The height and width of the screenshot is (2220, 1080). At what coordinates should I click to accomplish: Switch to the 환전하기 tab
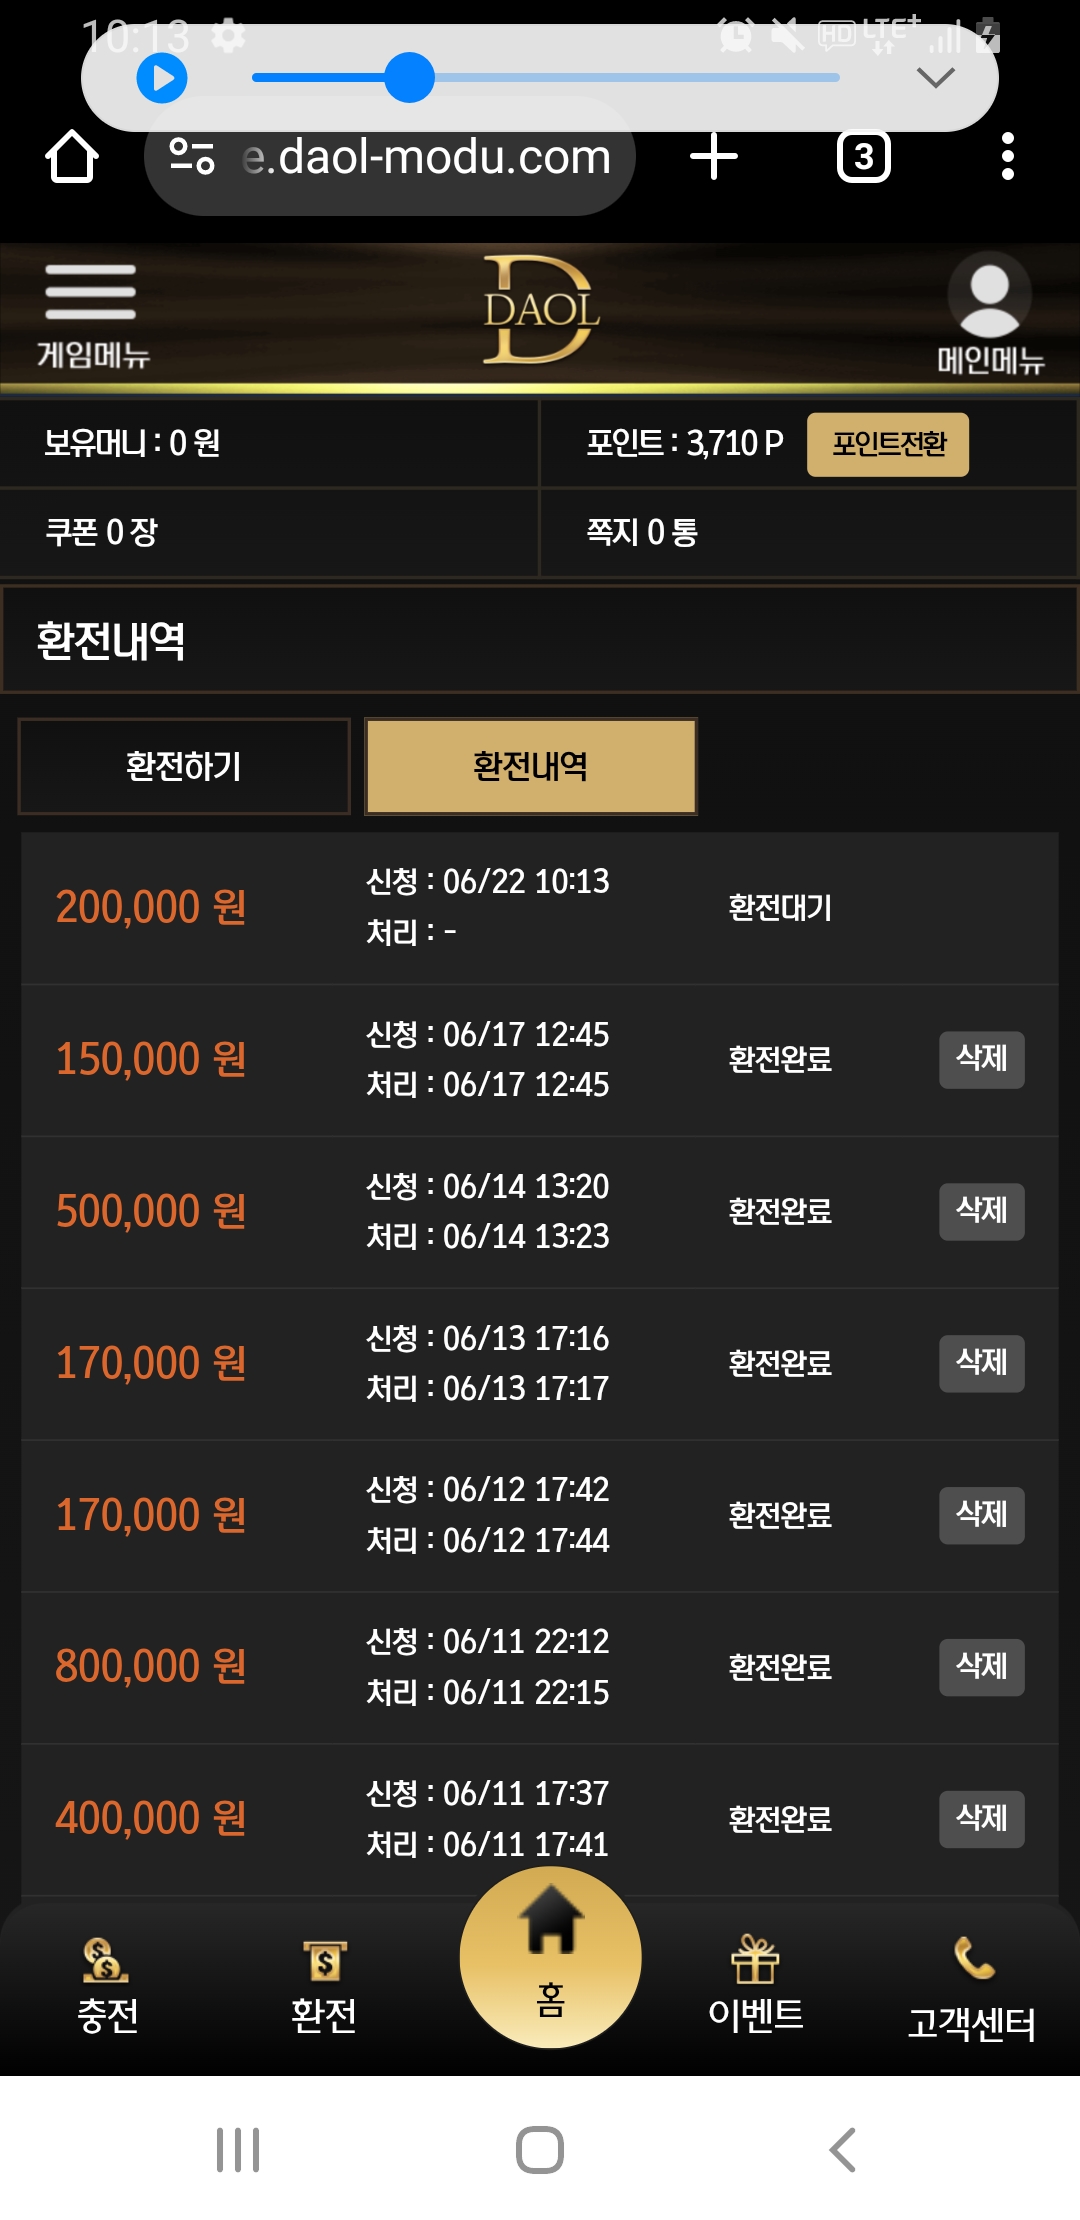[x=184, y=766]
